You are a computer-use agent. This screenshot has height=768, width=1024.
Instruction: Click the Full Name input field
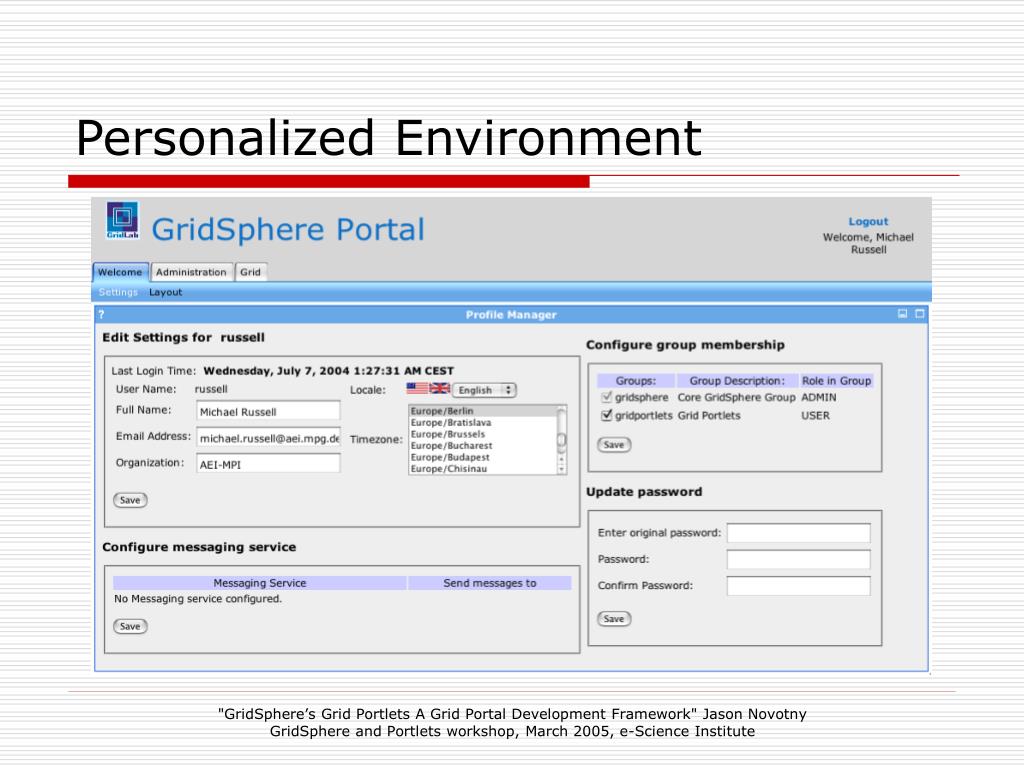click(268, 411)
